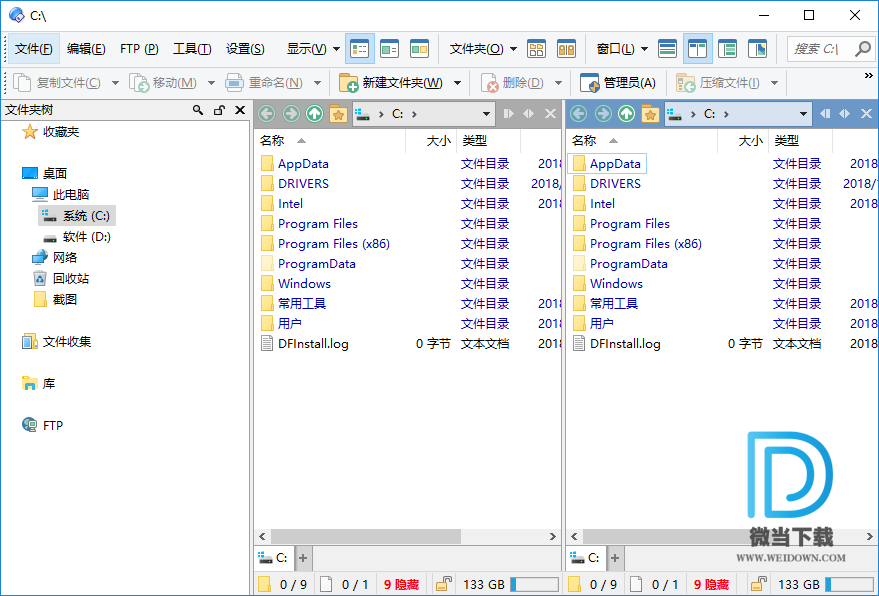Click the search magnifier icon in toolbar
Image resolution: width=879 pixels, height=596 pixels.
point(863,49)
